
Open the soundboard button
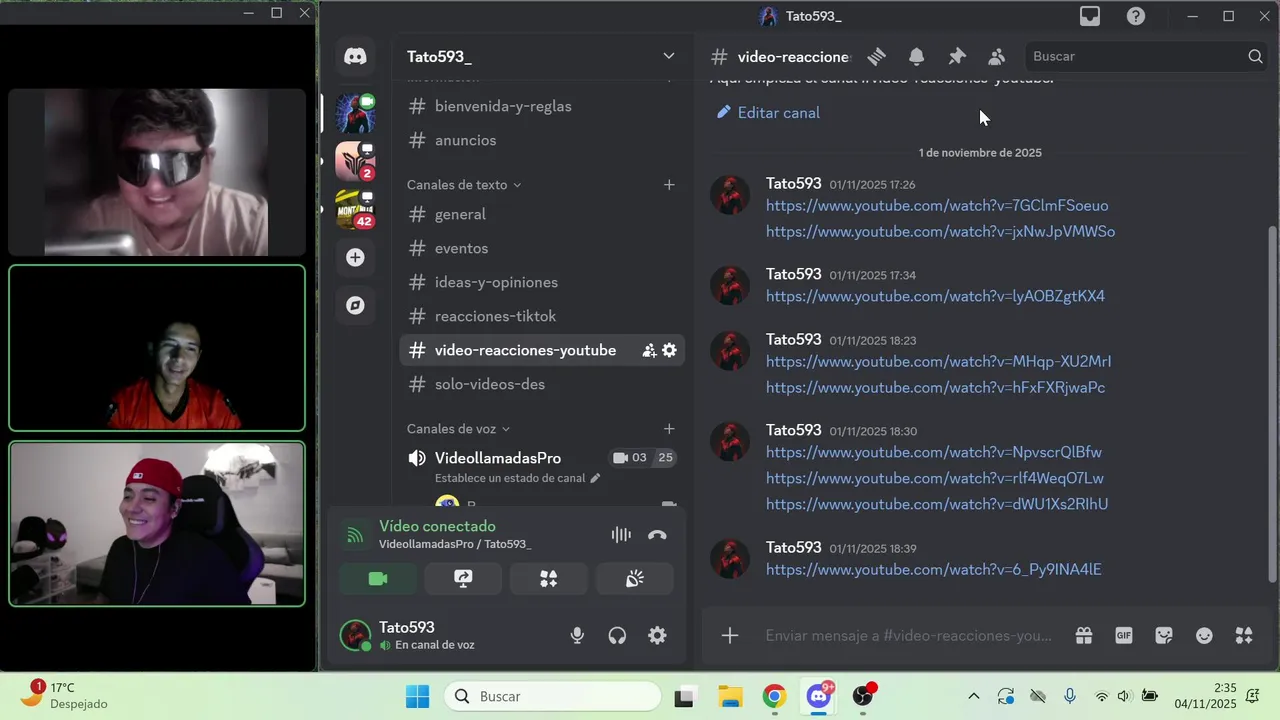[635, 579]
